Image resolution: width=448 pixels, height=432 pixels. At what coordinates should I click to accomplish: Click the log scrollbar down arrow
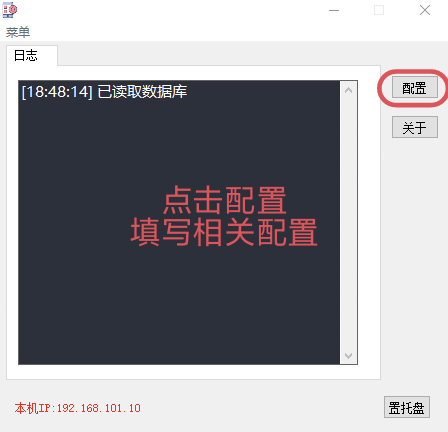click(349, 355)
